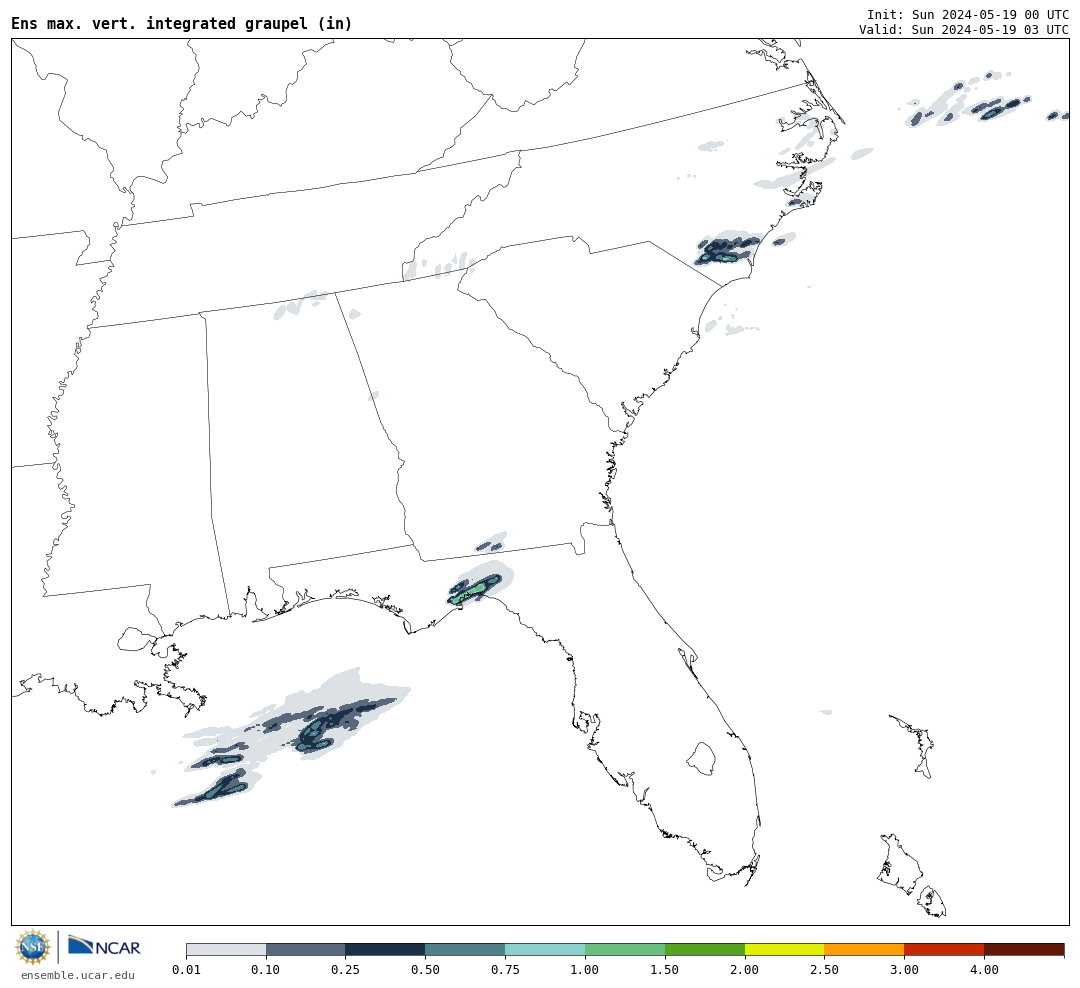Click the colorbar label '1.00'
The width and height of the screenshot is (1080, 988).
click(x=585, y=969)
